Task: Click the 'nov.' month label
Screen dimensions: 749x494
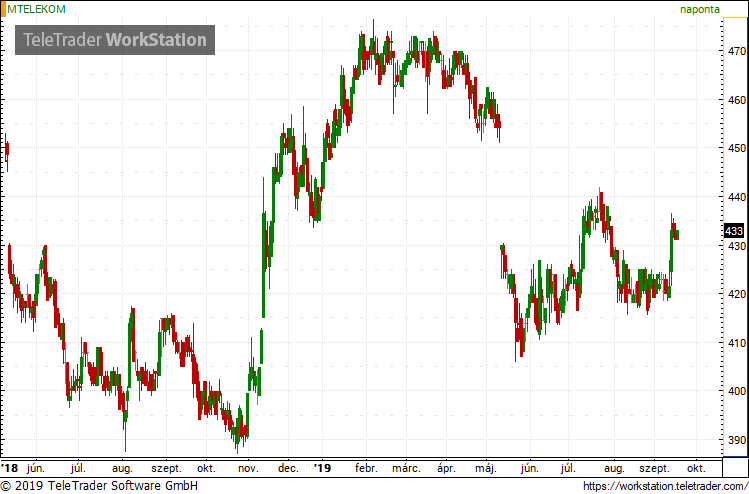Action: click(248, 468)
